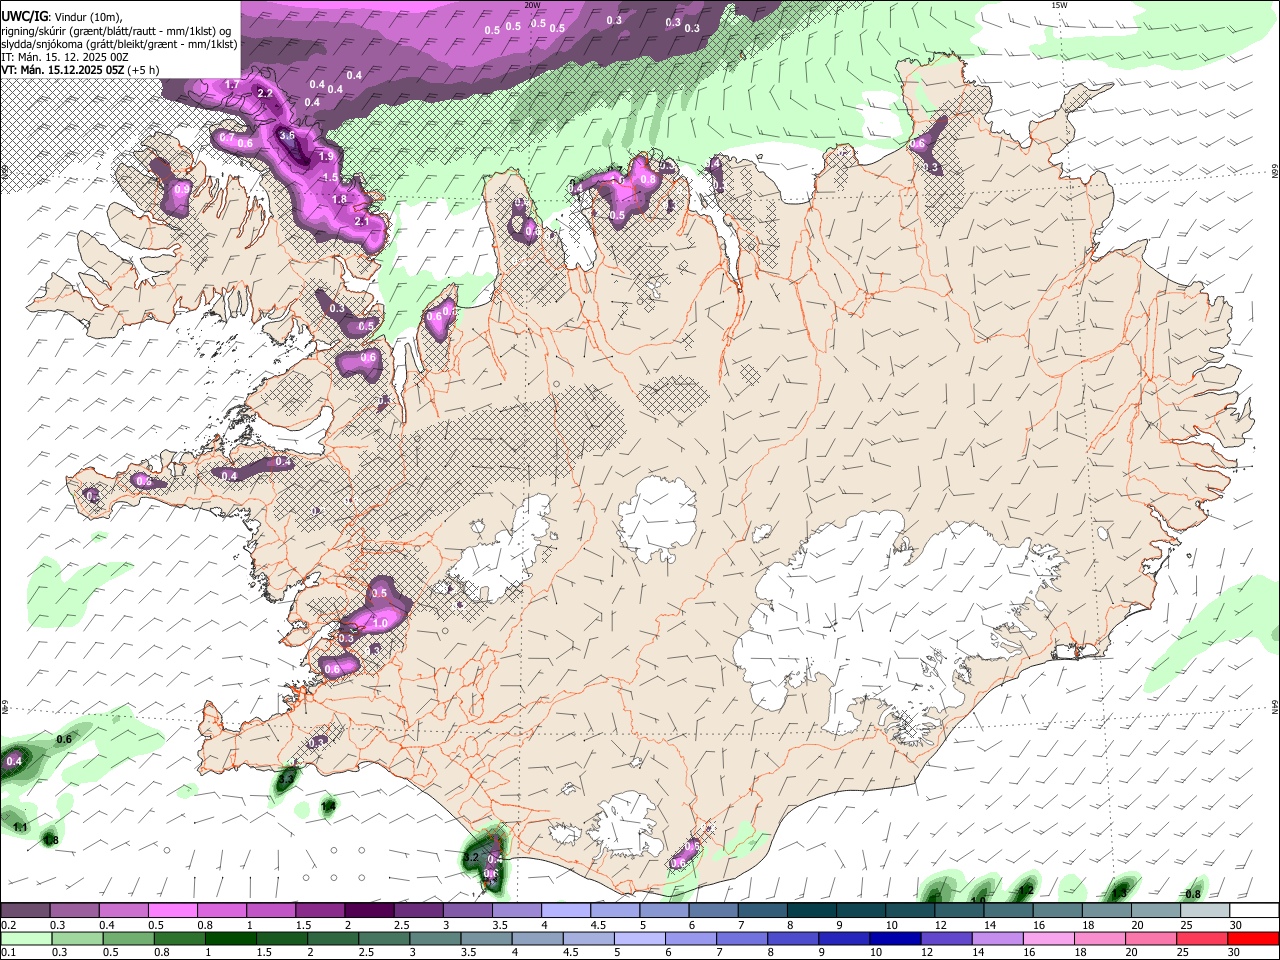Click the '3.6' snowfall value on the map
This screenshot has width=1280, height=960.
287,135
